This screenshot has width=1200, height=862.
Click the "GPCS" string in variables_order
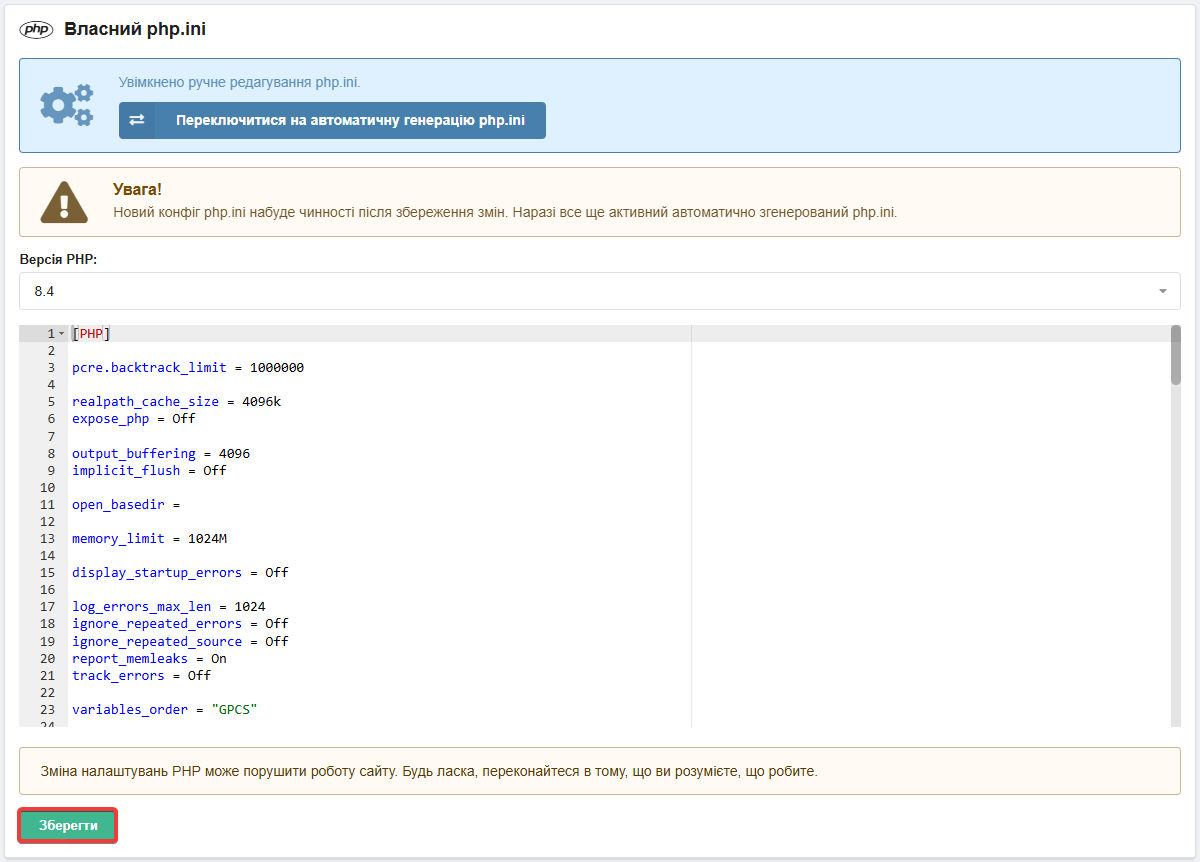[x=234, y=710]
